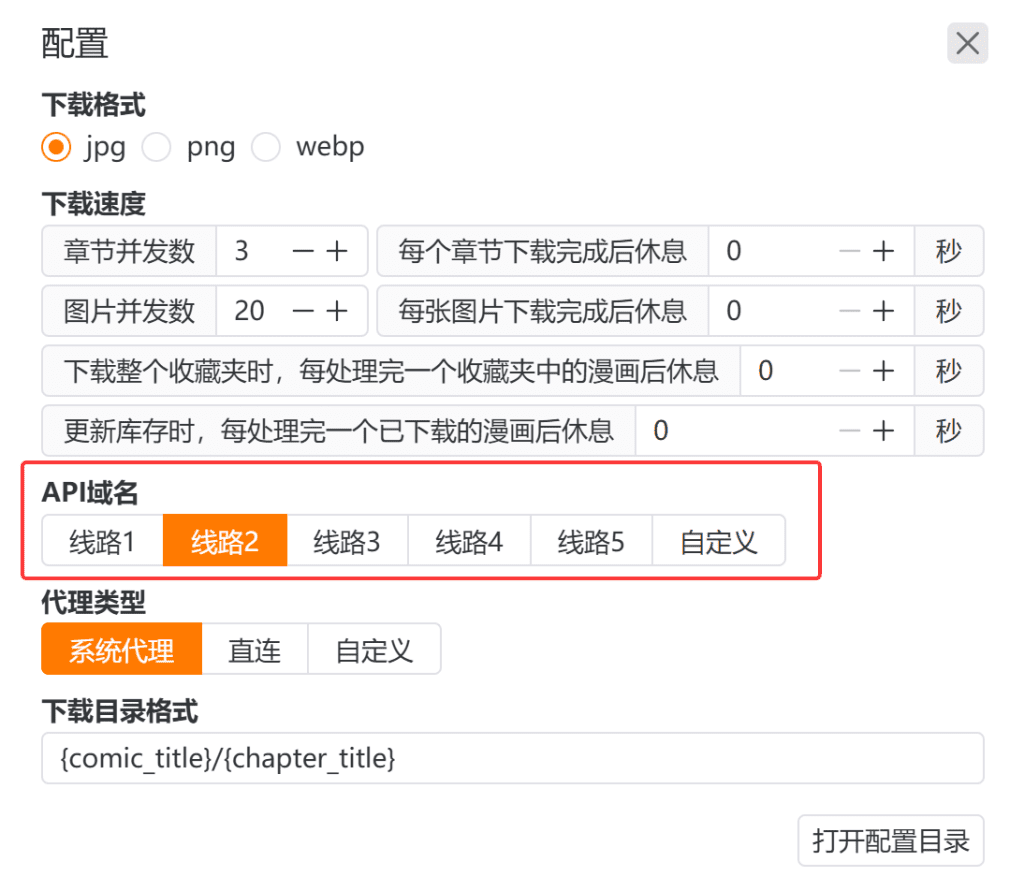Select the webp download format
This screenshot has height=891, width=1024.
click(265, 148)
